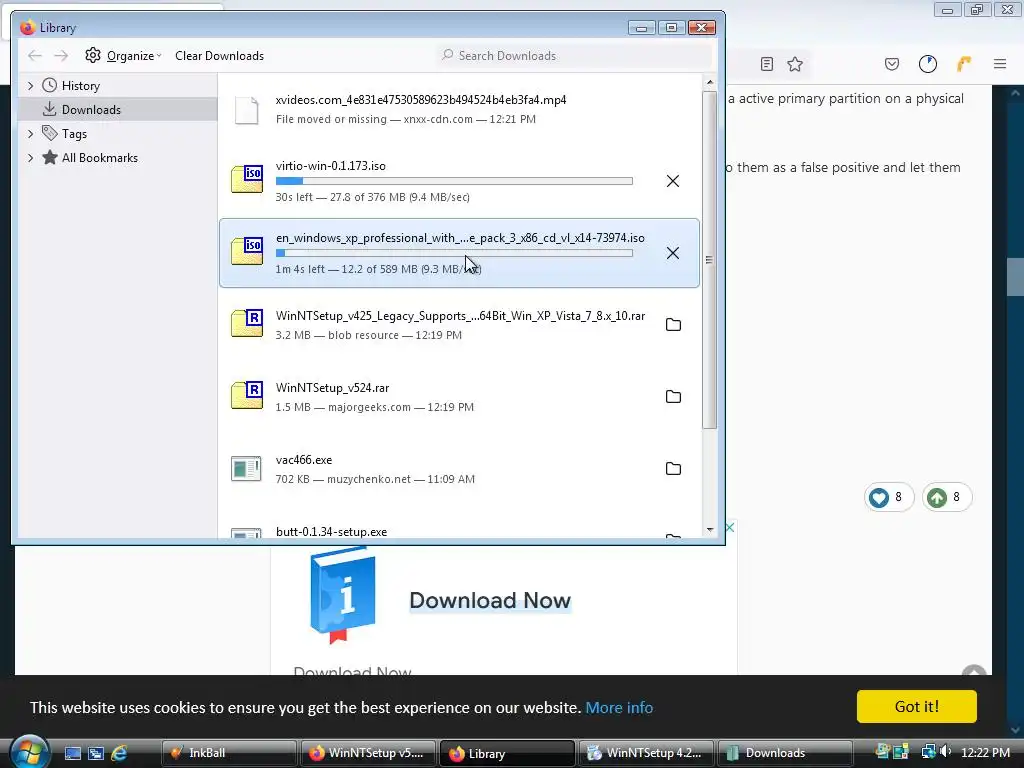Click the More info cookie link
Screen dimensions: 1024x768
tap(619, 707)
